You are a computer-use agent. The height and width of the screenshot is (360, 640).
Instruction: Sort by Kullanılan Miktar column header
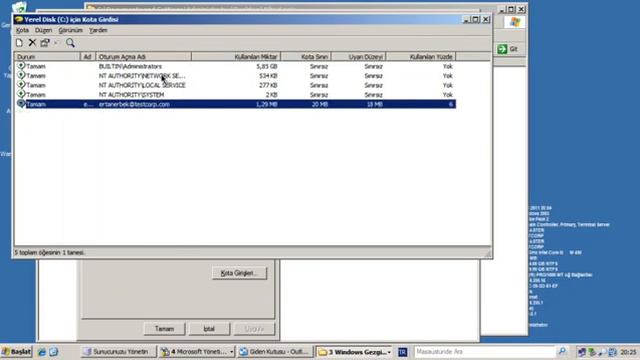coord(236,57)
